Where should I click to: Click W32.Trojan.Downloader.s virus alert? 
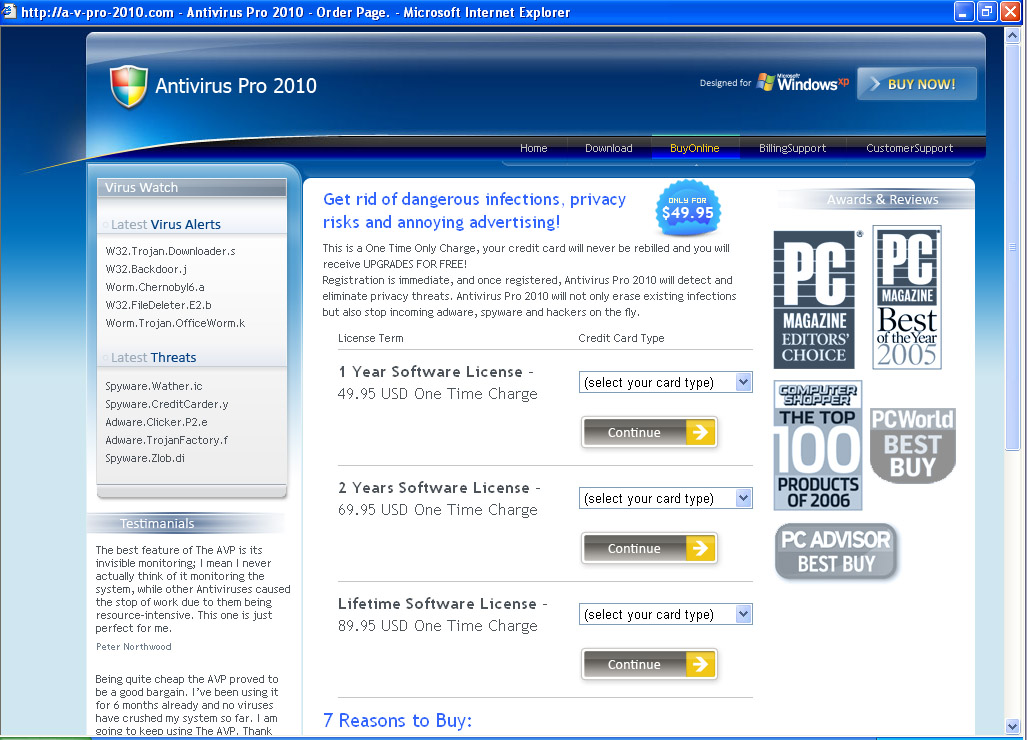[170, 251]
